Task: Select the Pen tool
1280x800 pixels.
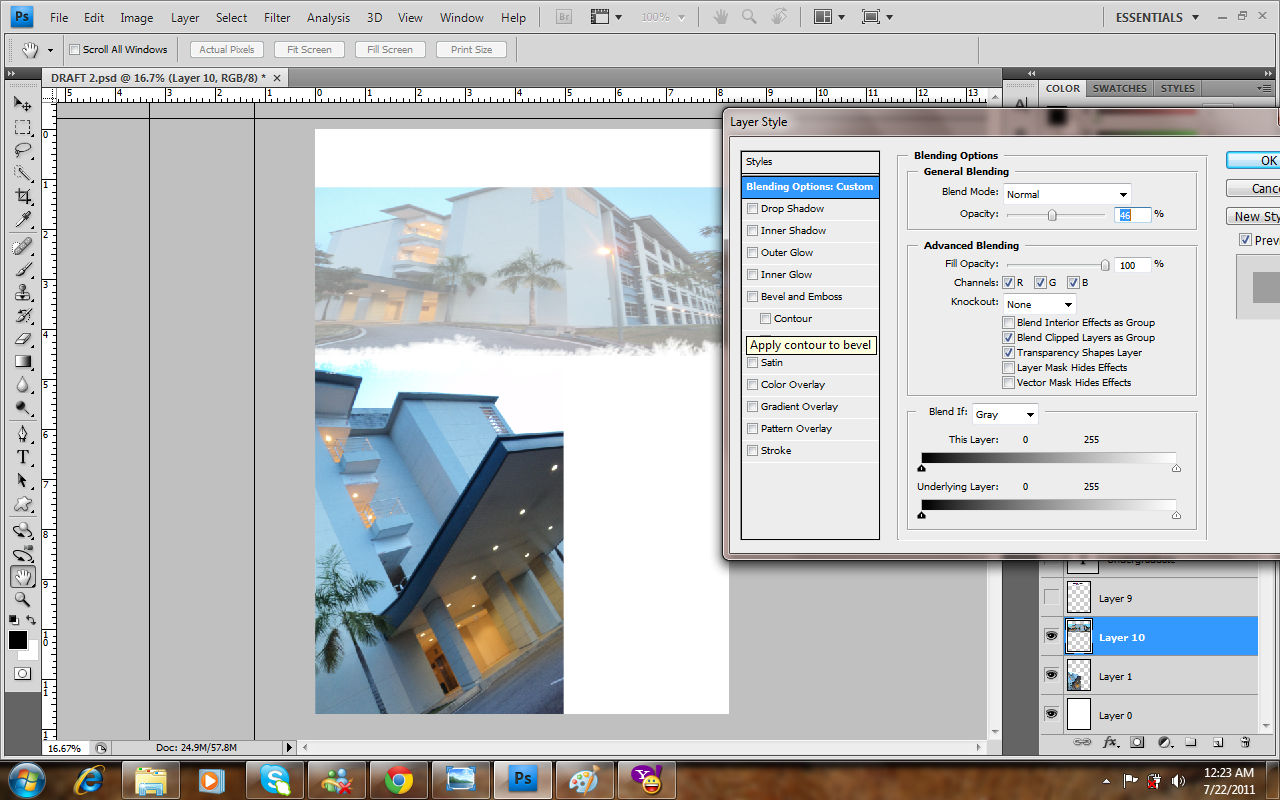Action: point(22,435)
